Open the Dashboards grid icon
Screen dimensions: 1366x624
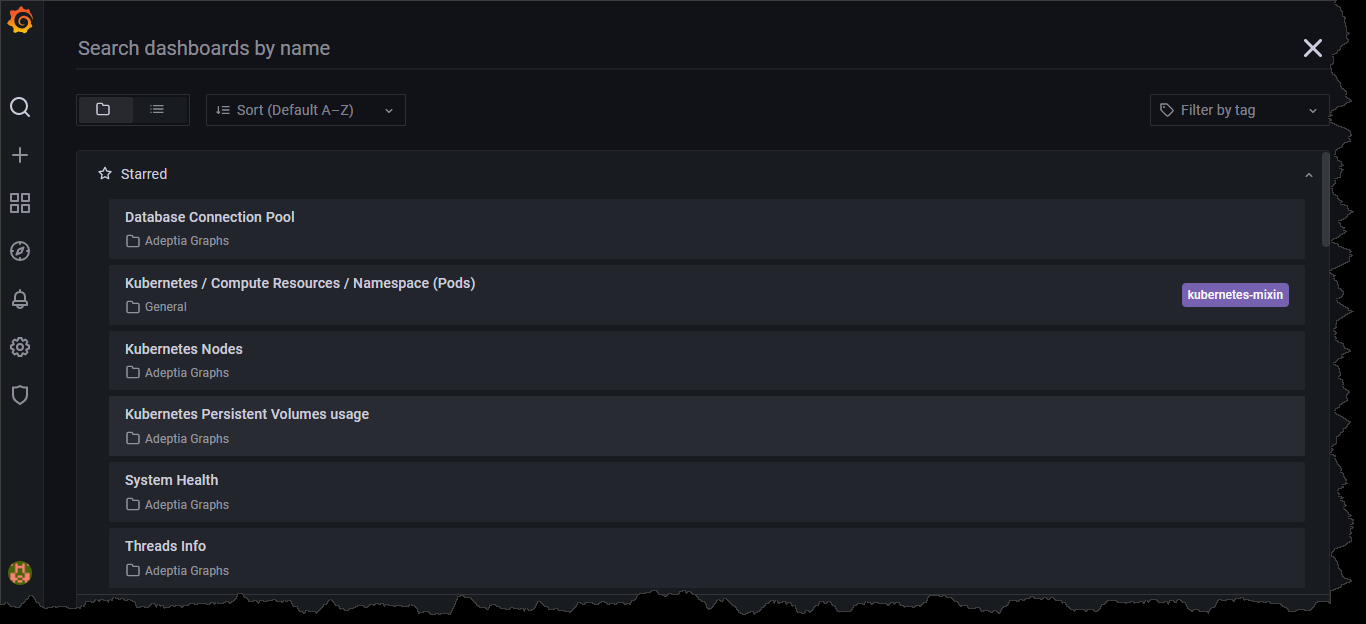pos(20,203)
